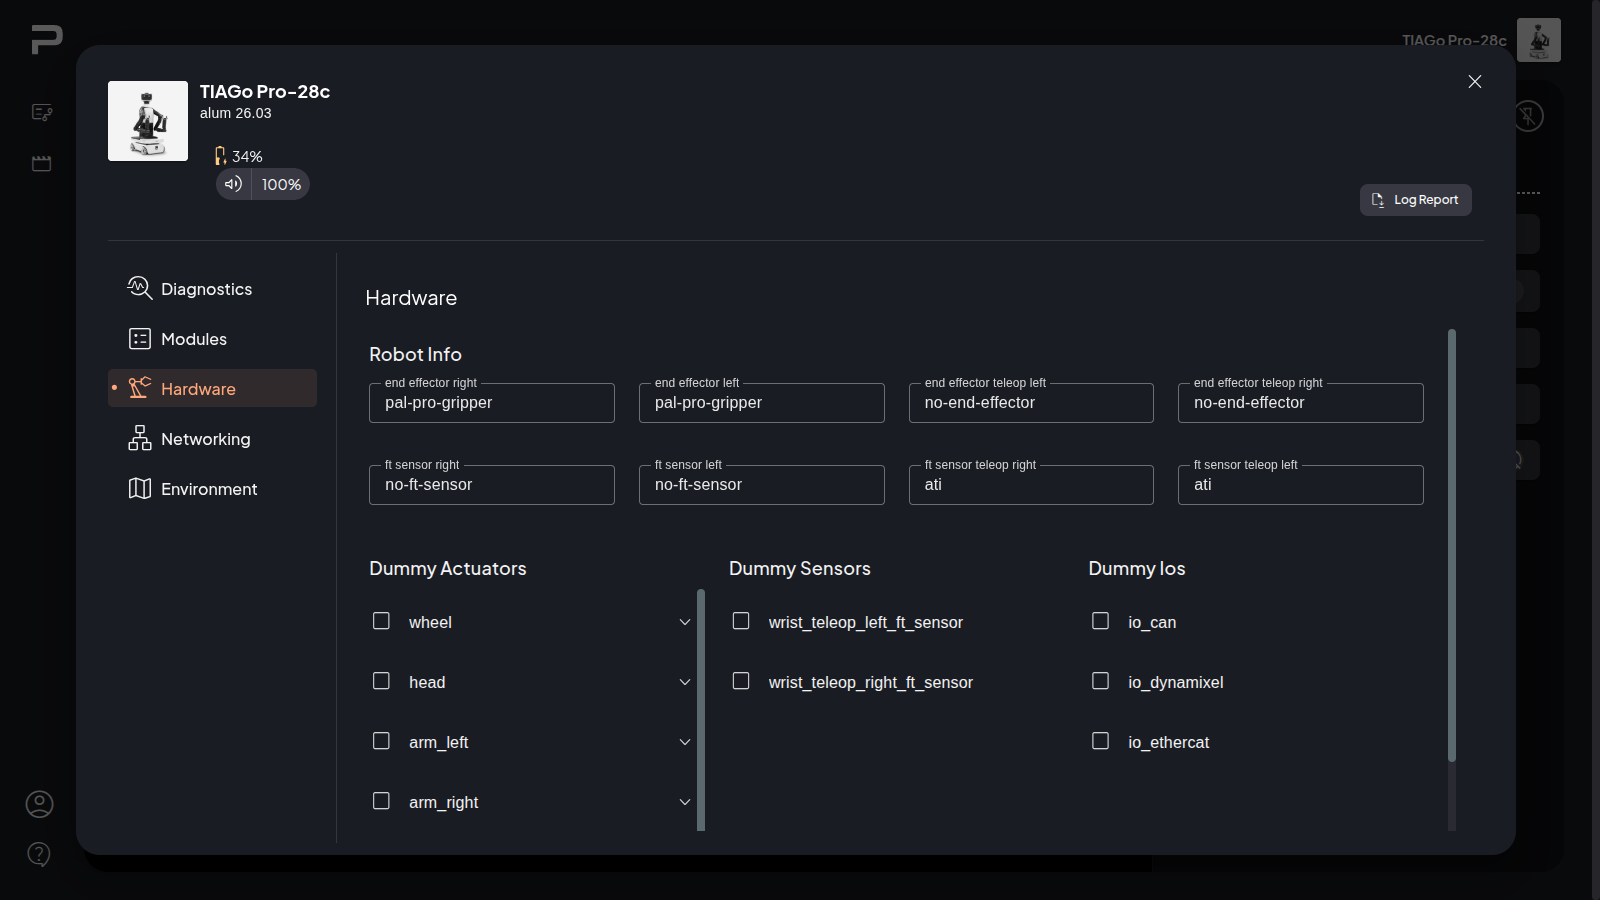Check the wrist_teleop_right_ft_sensor box
Image resolution: width=1600 pixels, height=900 pixels.
tap(741, 681)
